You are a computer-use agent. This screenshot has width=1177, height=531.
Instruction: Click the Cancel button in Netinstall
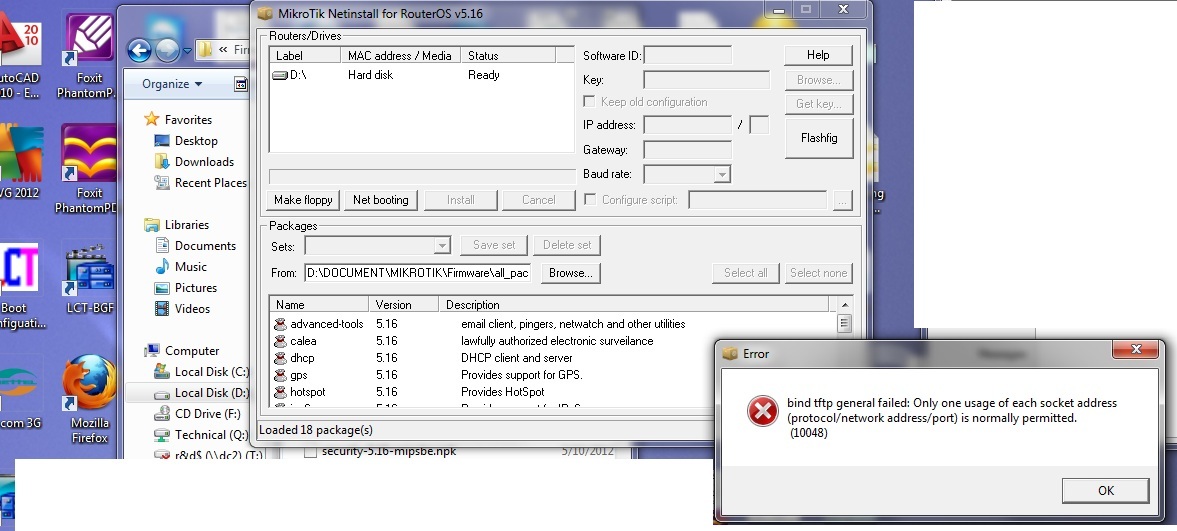539,200
